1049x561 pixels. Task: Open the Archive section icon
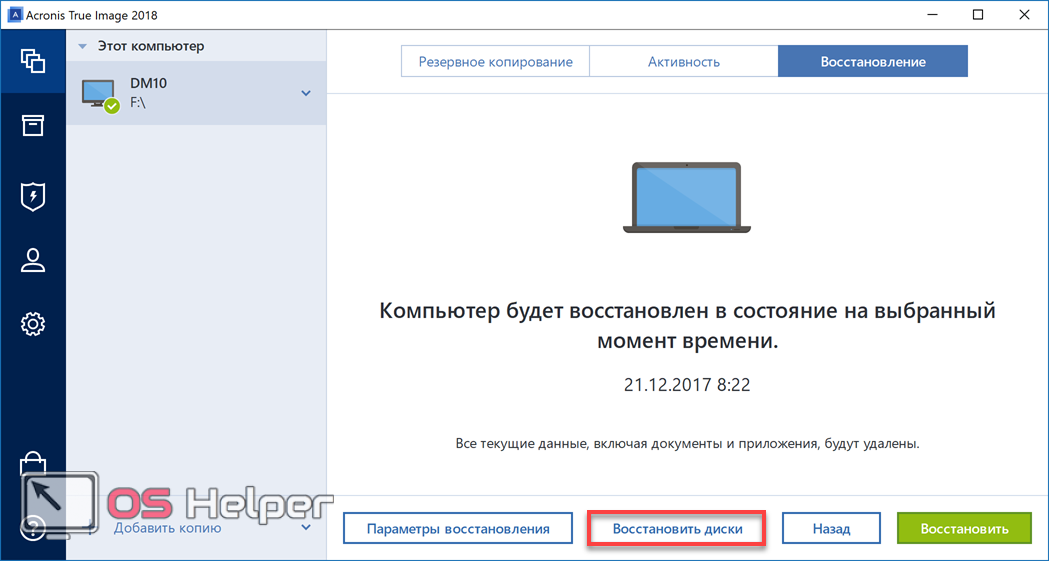[x=33, y=125]
